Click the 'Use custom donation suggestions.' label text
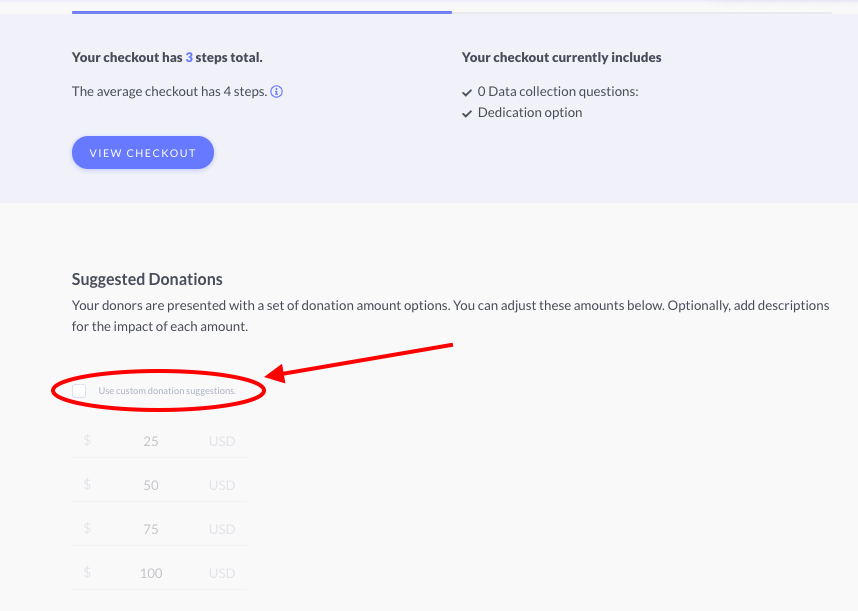 [x=167, y=391]
